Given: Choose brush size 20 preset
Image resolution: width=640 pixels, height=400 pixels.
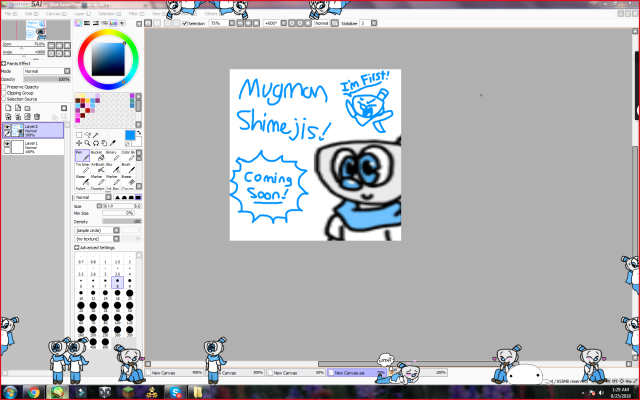Looking at the screenshot, I should [130, 295].
